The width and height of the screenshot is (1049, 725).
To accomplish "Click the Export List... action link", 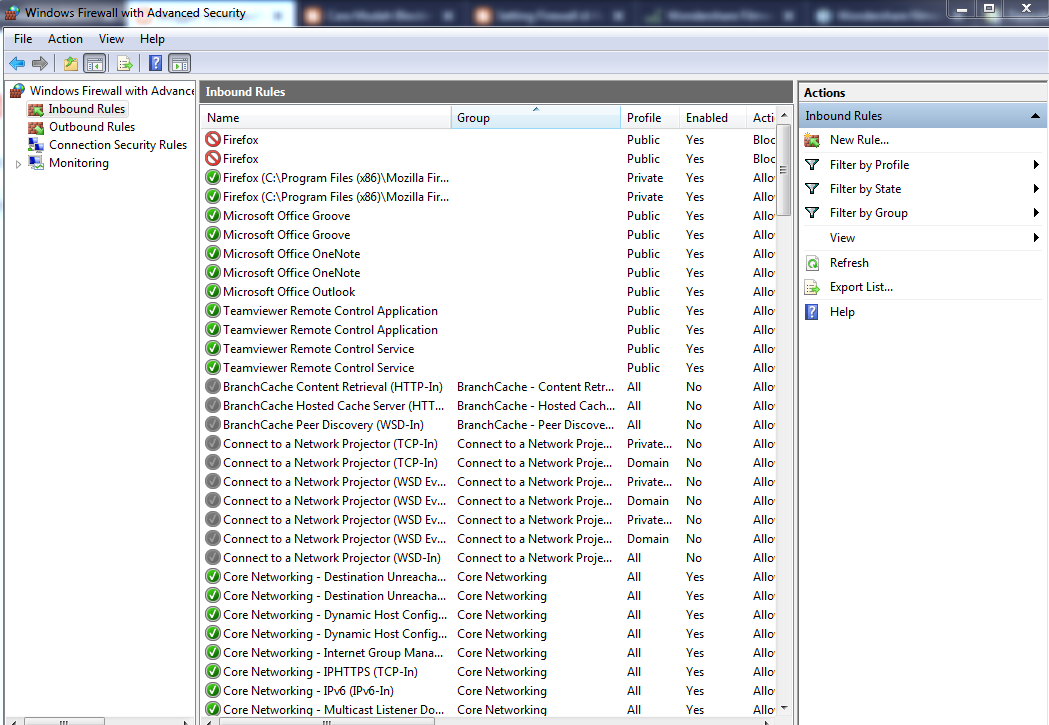I will 861,287.
